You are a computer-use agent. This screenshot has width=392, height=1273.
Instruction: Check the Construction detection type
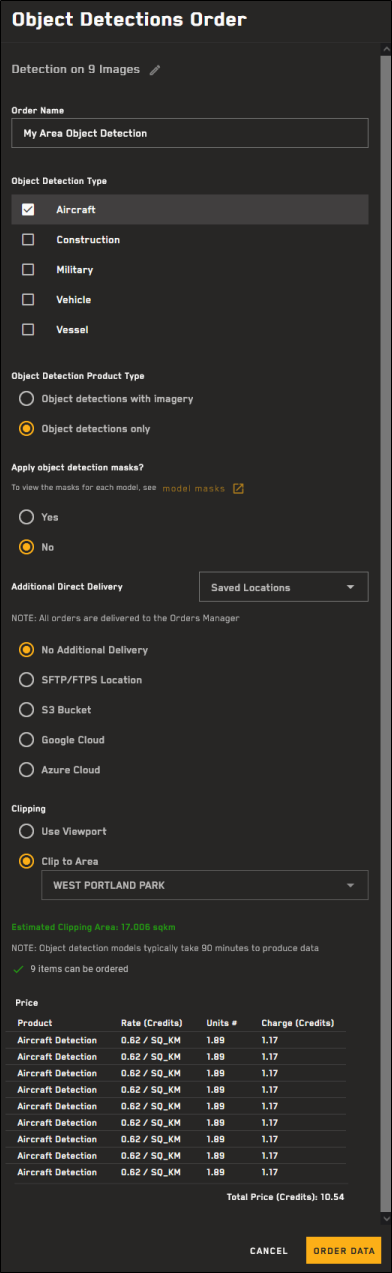click(28, 240)
